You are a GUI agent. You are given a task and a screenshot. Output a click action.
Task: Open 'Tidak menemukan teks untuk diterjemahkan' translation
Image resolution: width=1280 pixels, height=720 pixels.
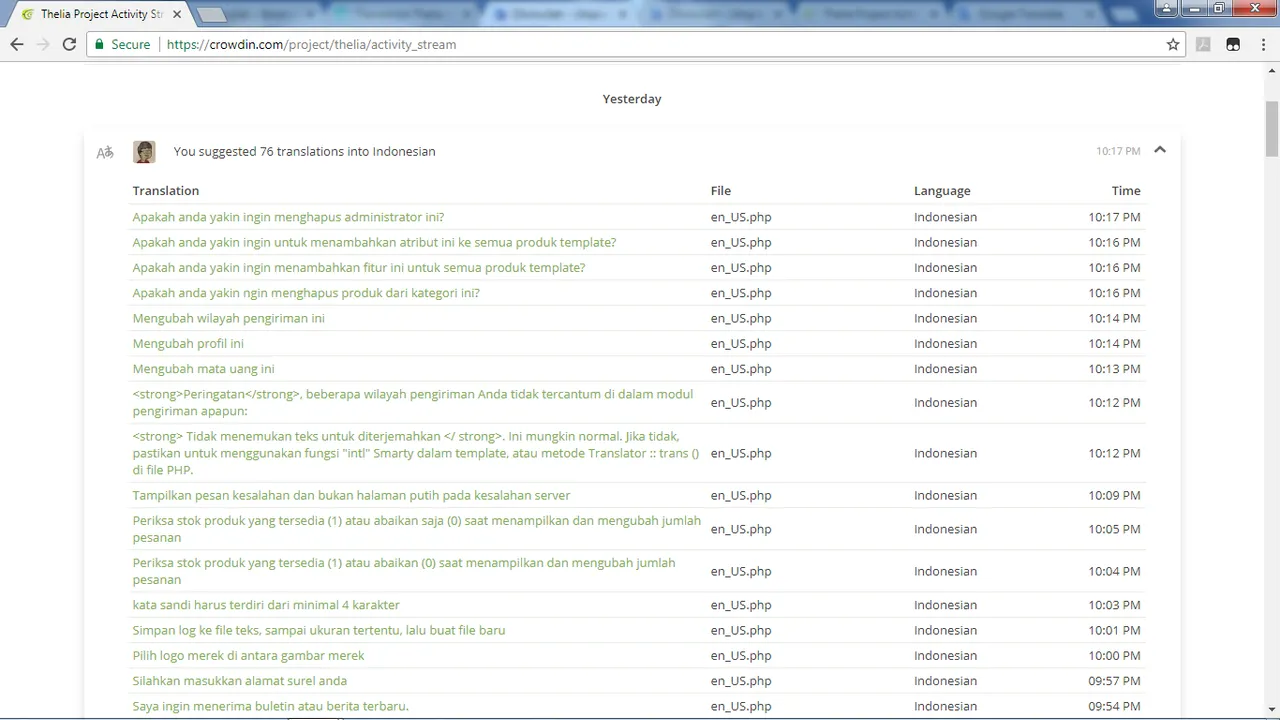point(416,453)
